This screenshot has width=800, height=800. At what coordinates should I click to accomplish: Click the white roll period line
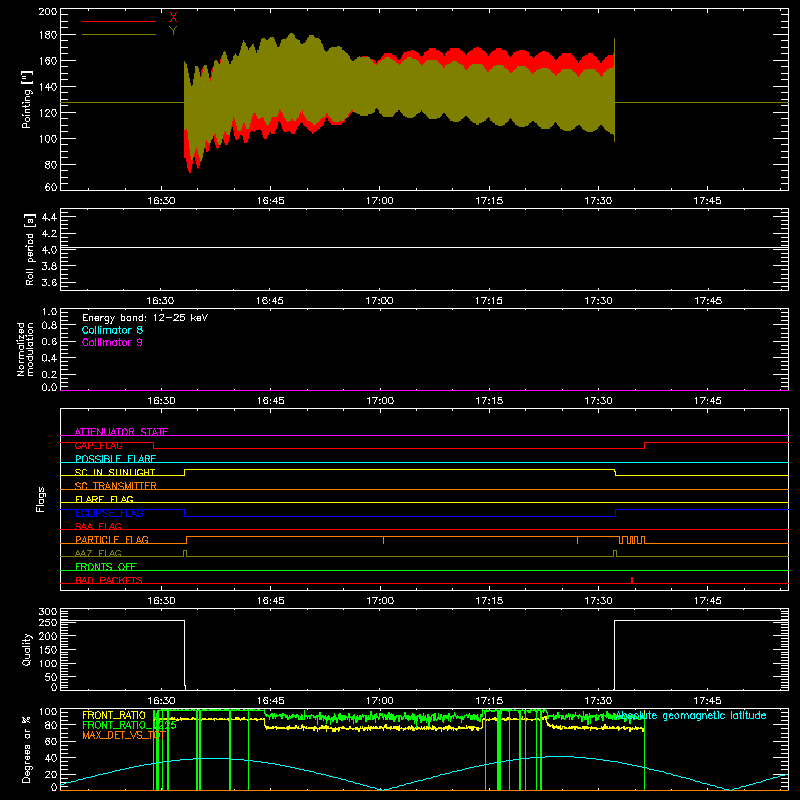(424, 247)
